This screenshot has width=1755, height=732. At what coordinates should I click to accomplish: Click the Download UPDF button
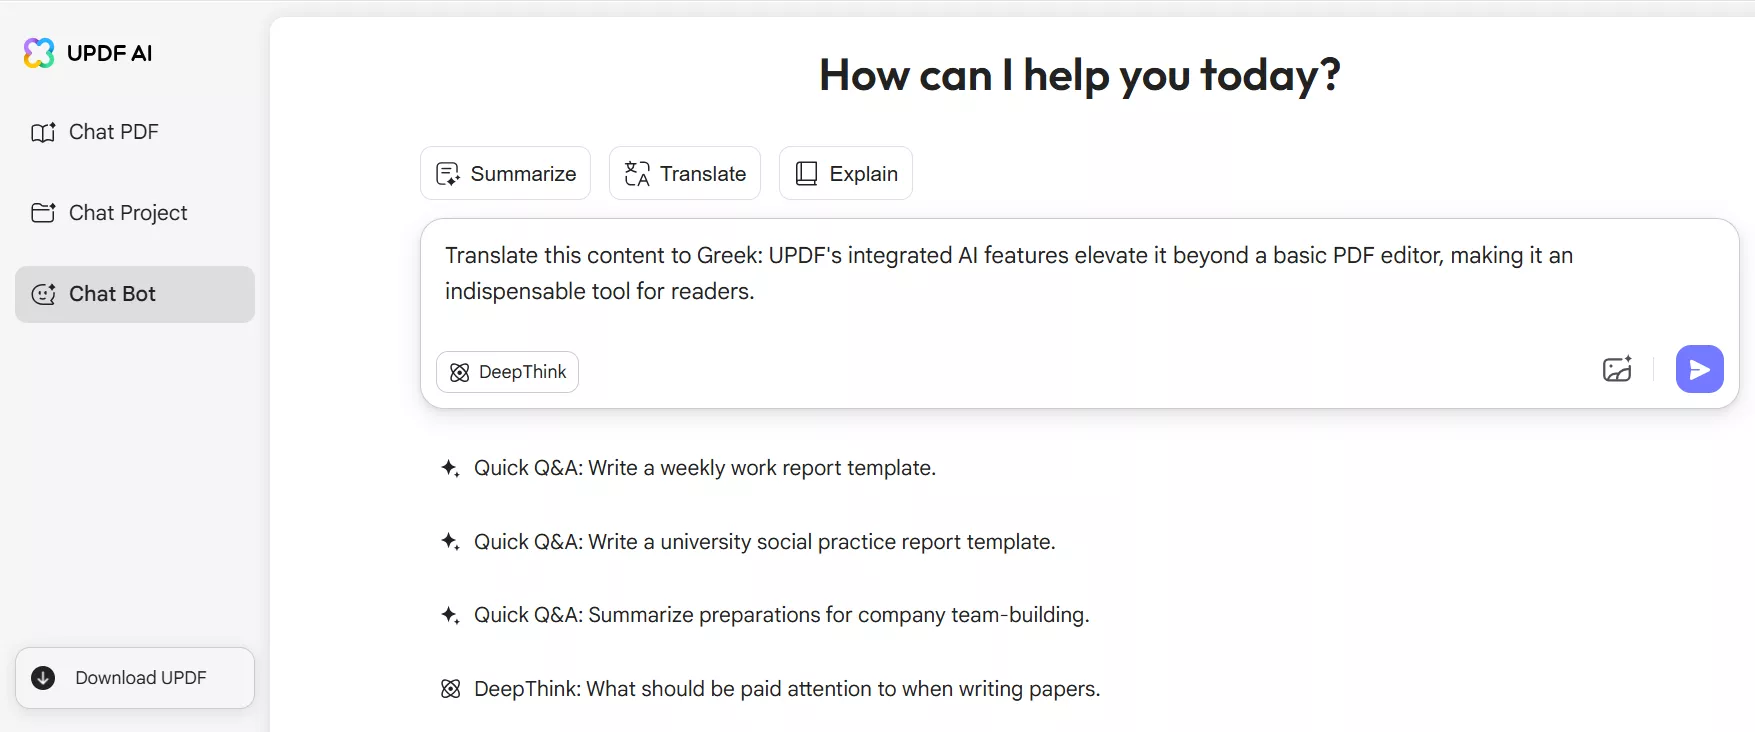coord(134,678)
